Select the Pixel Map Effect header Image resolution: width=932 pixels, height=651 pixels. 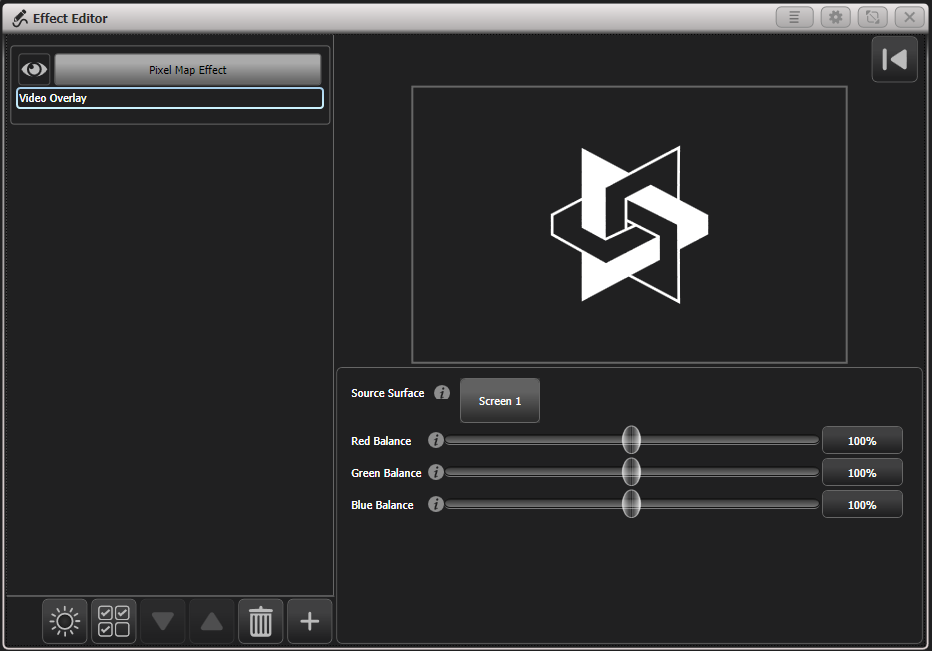tap(187, 68)
